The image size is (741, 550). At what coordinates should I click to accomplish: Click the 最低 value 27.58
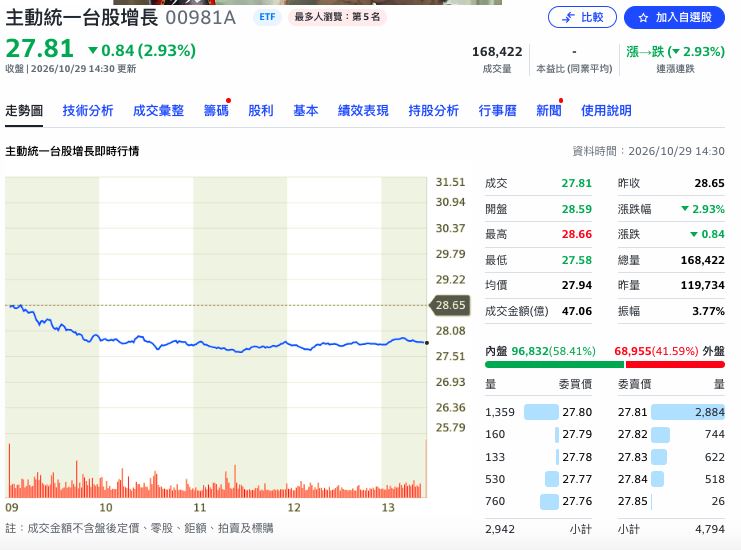coord(577,260)
